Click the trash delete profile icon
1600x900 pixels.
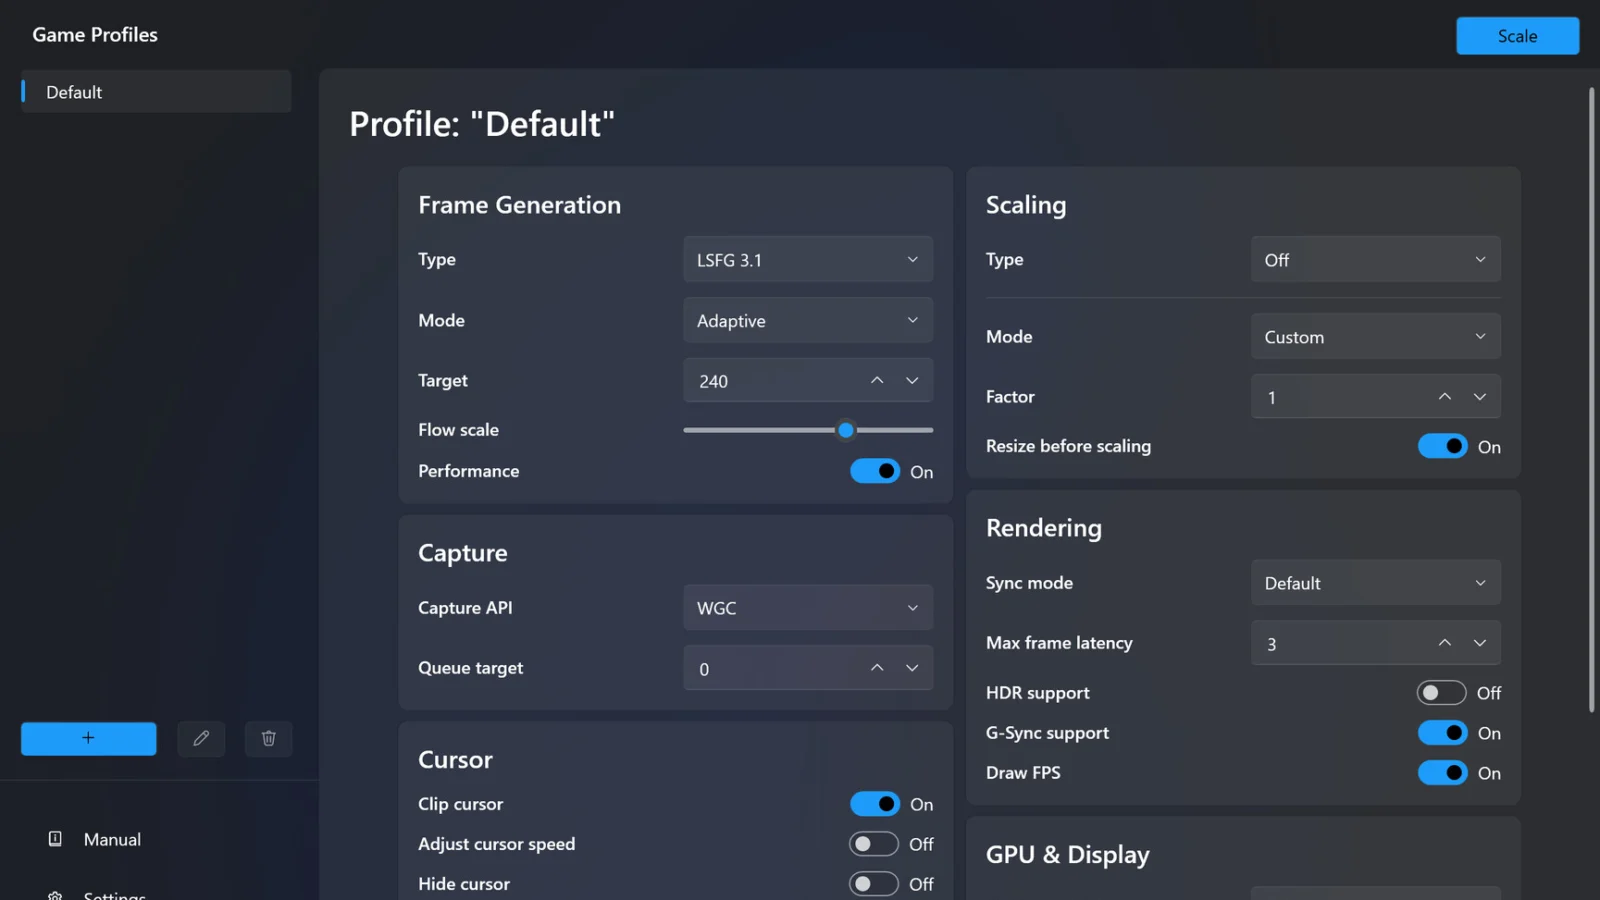click(268, 738)
